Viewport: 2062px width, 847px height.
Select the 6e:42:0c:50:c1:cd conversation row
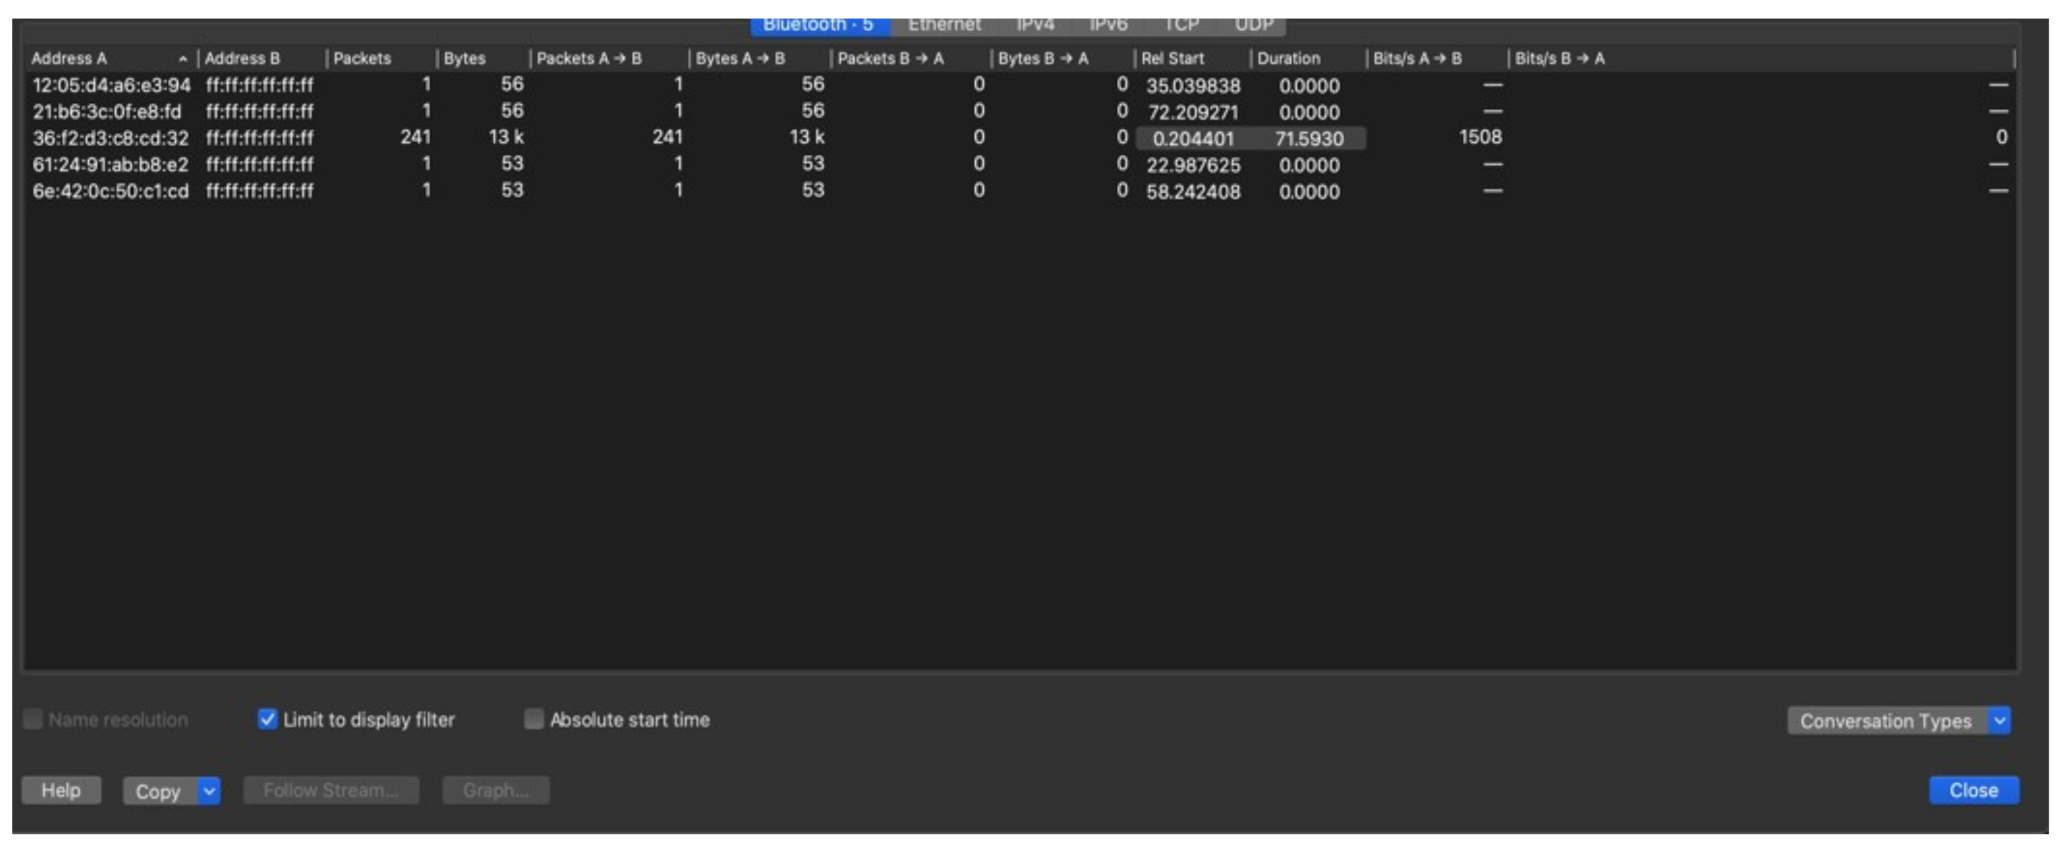(x=110, y=191)
